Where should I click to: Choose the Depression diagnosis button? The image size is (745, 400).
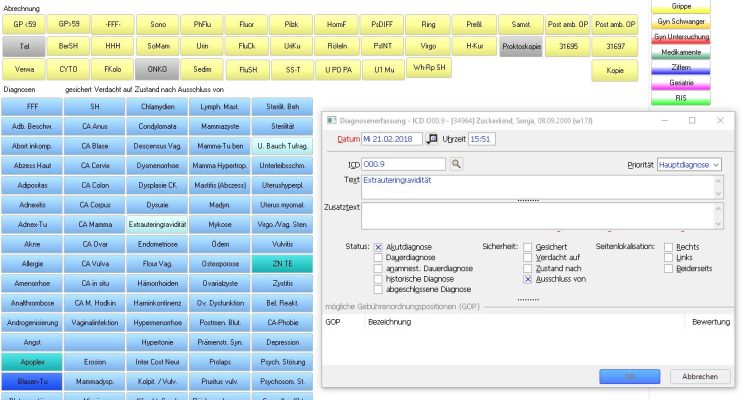coord(283,342)
